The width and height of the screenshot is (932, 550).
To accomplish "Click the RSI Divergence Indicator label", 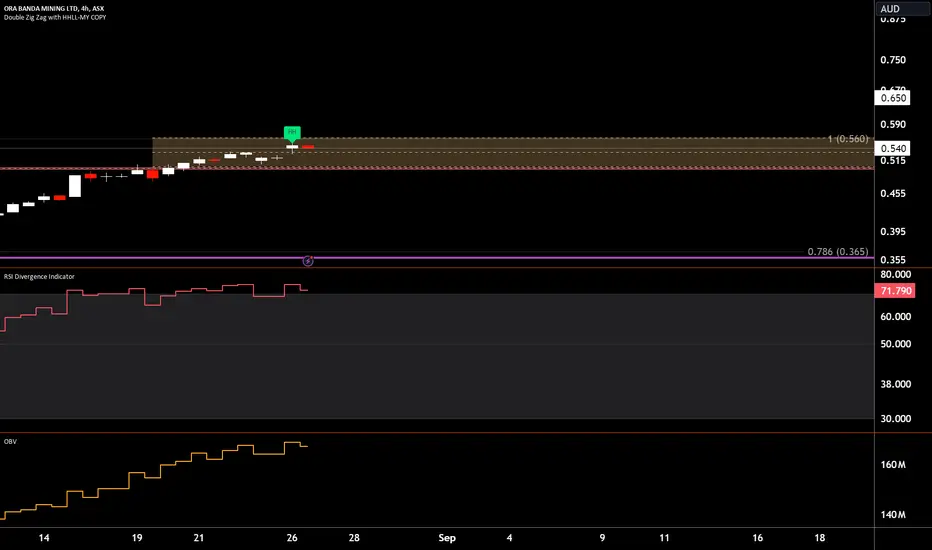I will pos(39,276).
